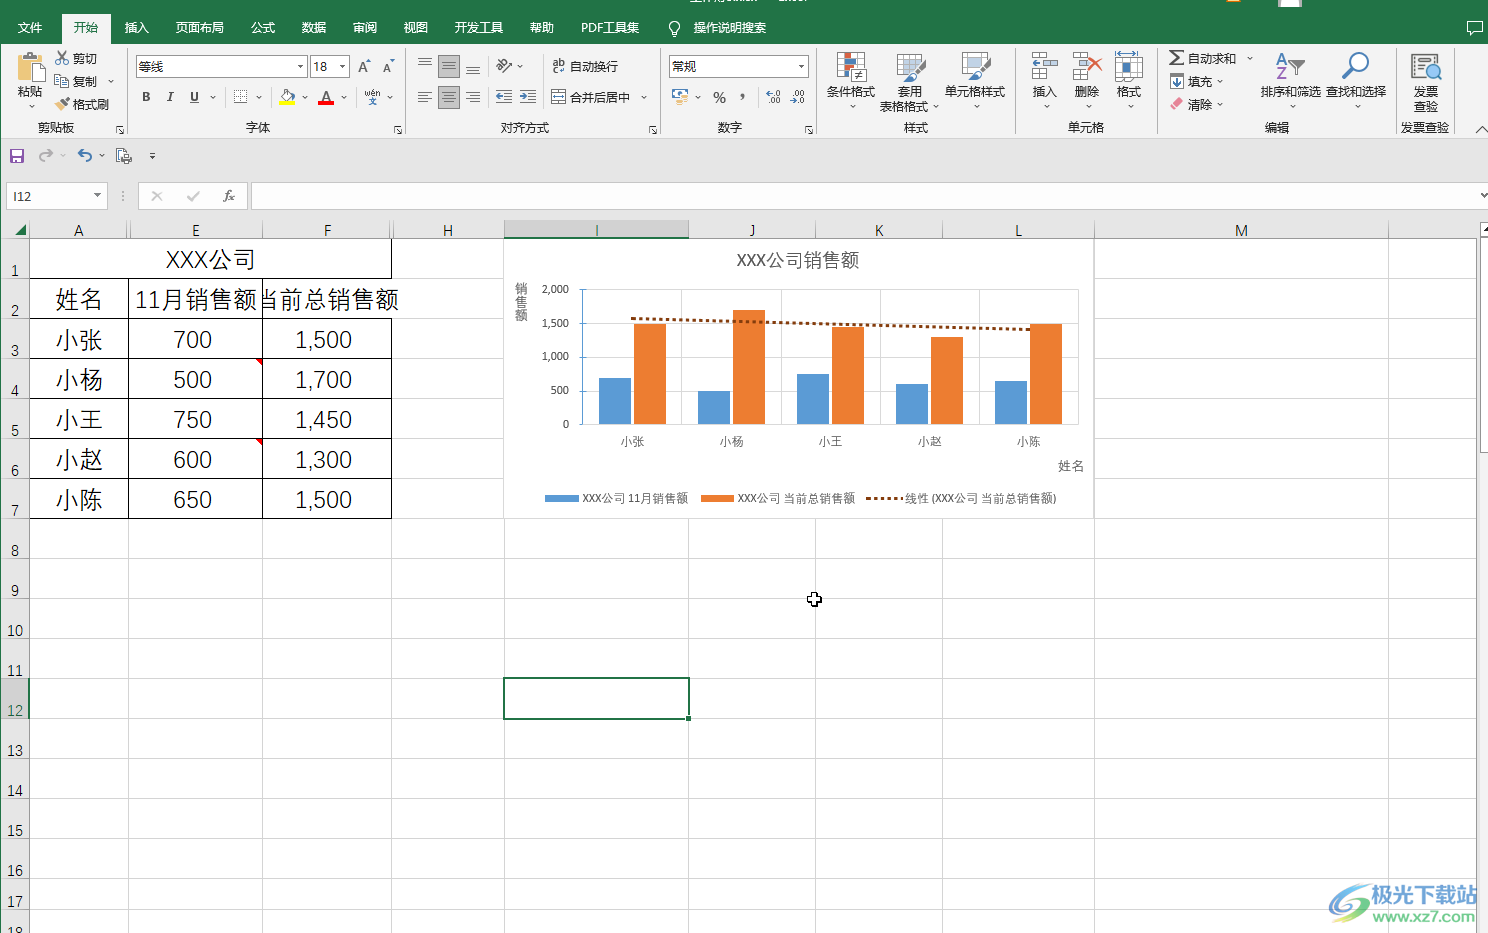Toggle Bold formatting
The width and height of the screenshot is (1488, 933).
[x=146, y=97]
